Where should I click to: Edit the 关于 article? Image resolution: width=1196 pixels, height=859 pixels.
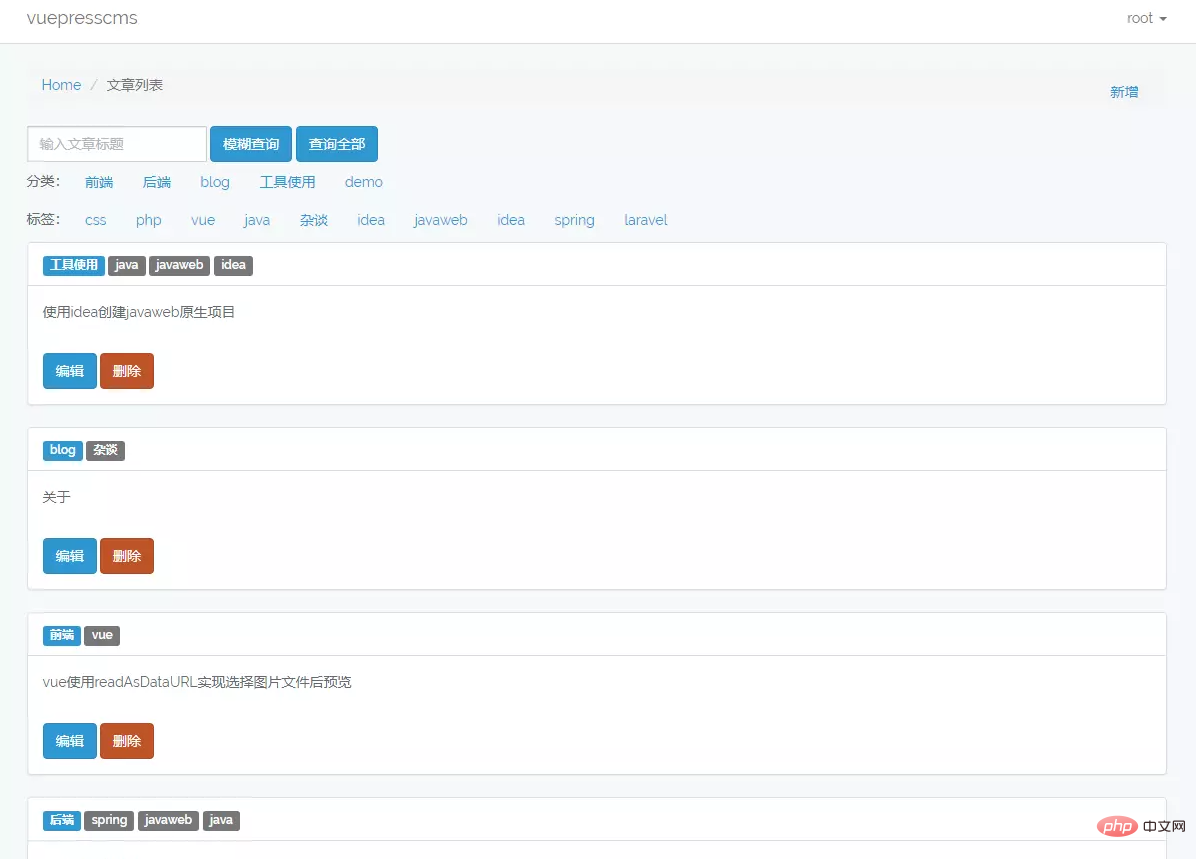coord(69,556)
